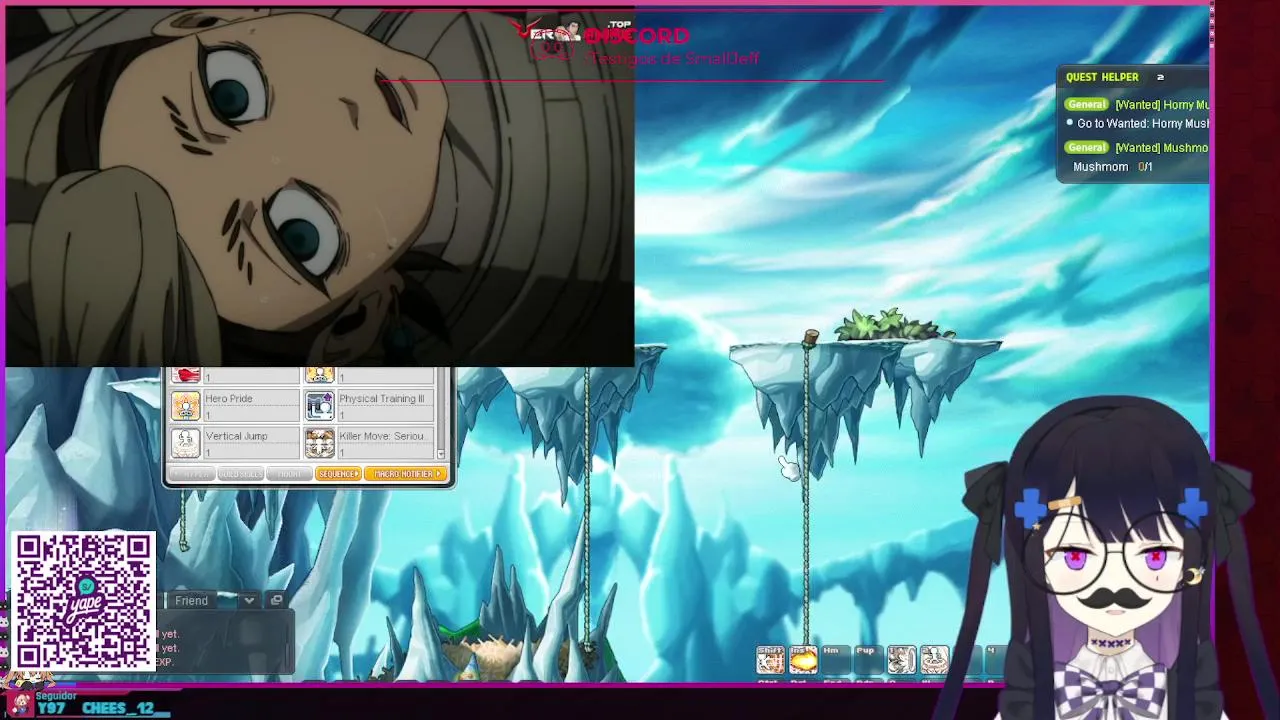This screenshot has width=1280, height=720.
Task: Click the empty Pup quickslot
Action: tap(869, 660)
